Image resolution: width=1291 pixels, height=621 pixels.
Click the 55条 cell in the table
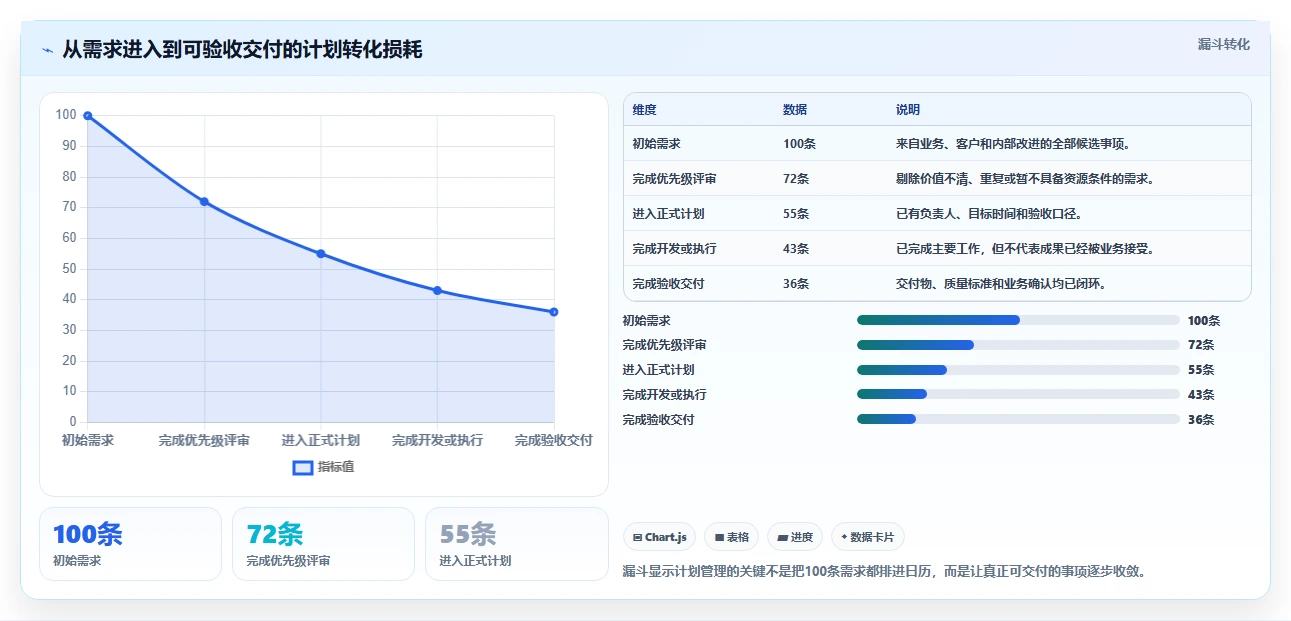point(797,214)
